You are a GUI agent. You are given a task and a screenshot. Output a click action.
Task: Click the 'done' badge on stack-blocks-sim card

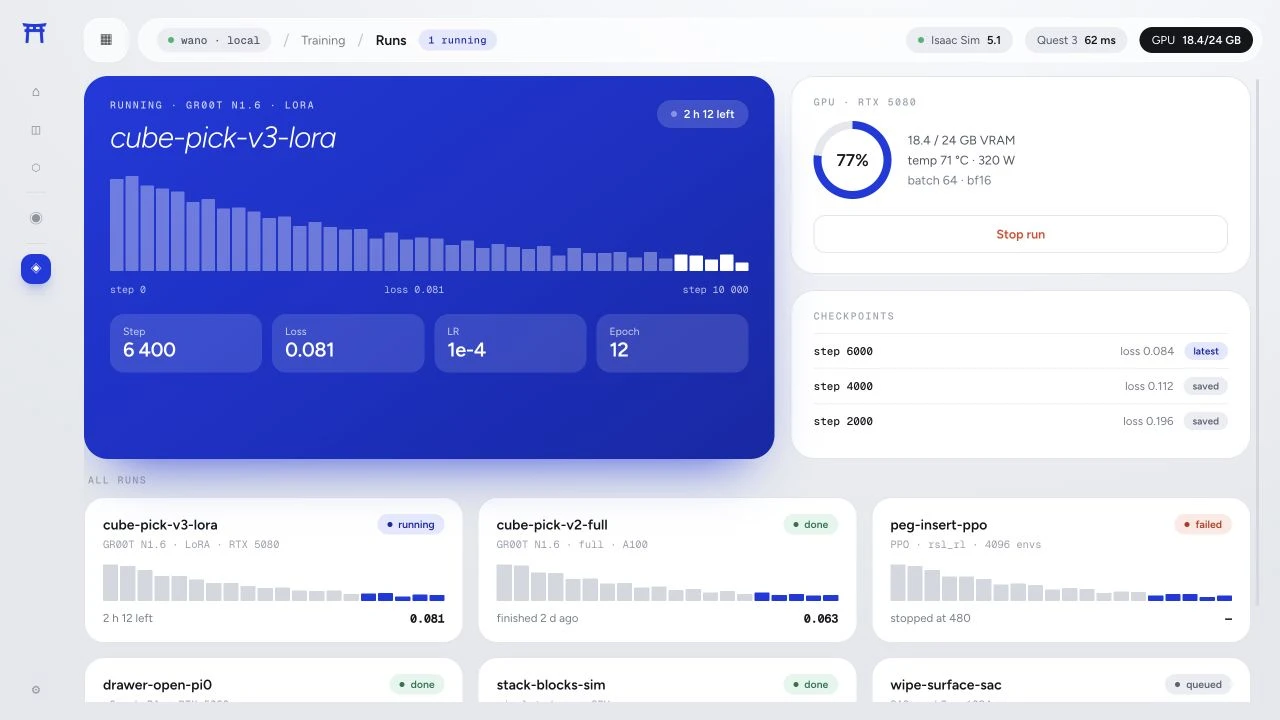pyautogui.click(x=811, y=685)
